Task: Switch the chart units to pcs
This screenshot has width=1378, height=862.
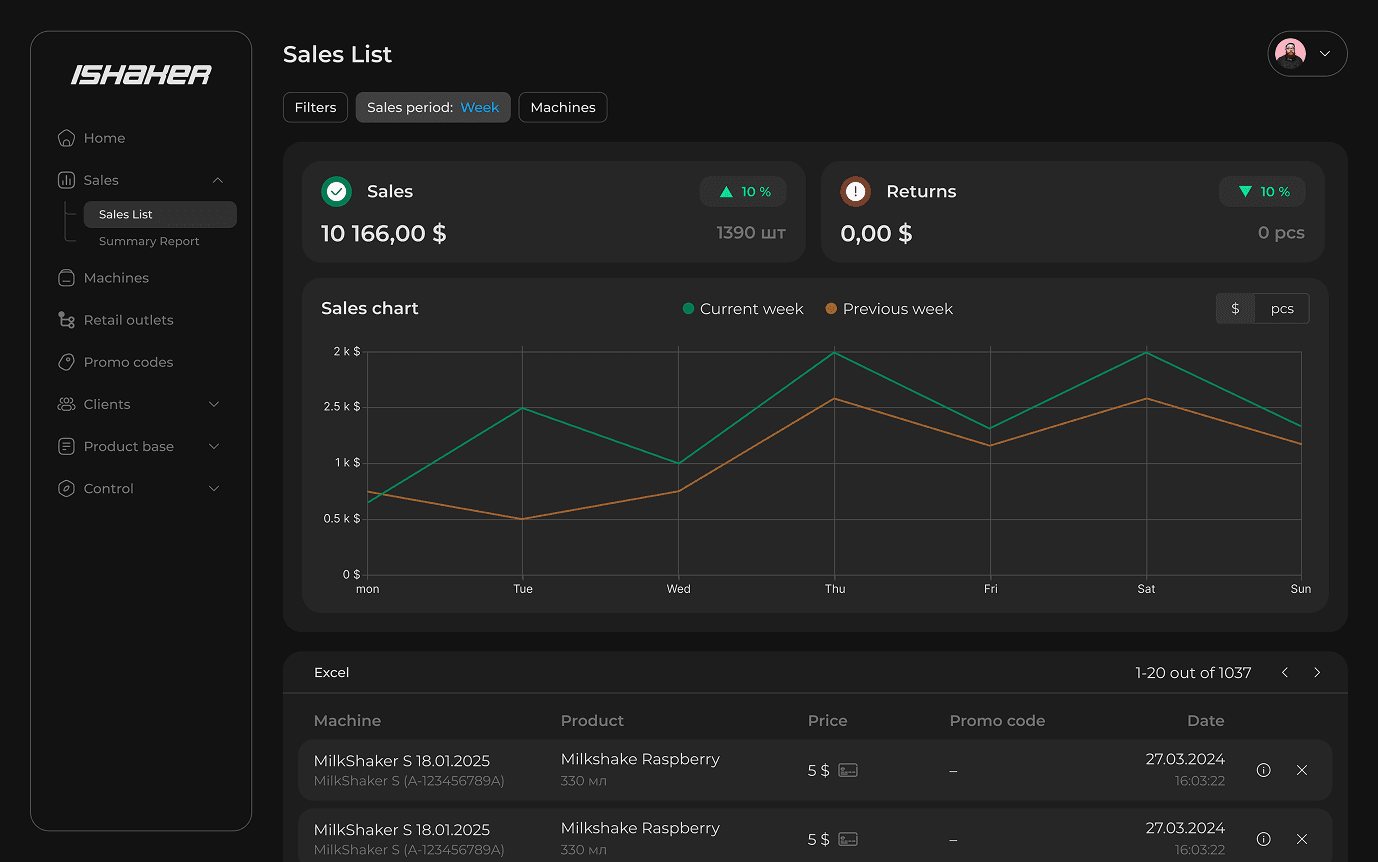Action: [x=1281, y=308]
